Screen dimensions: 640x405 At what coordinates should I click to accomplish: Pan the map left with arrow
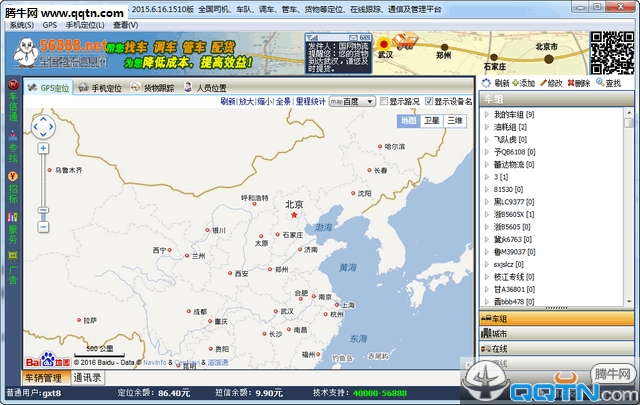36,127
